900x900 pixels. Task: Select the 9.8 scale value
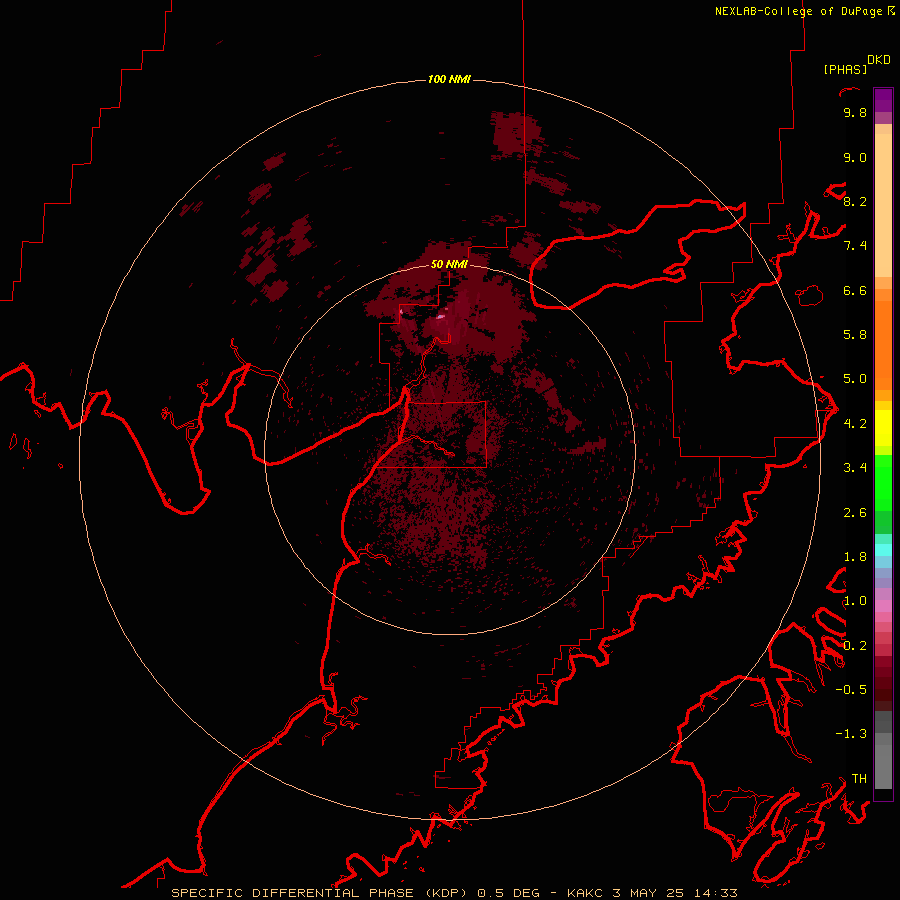pyautogui.click(x=855, y=112)
